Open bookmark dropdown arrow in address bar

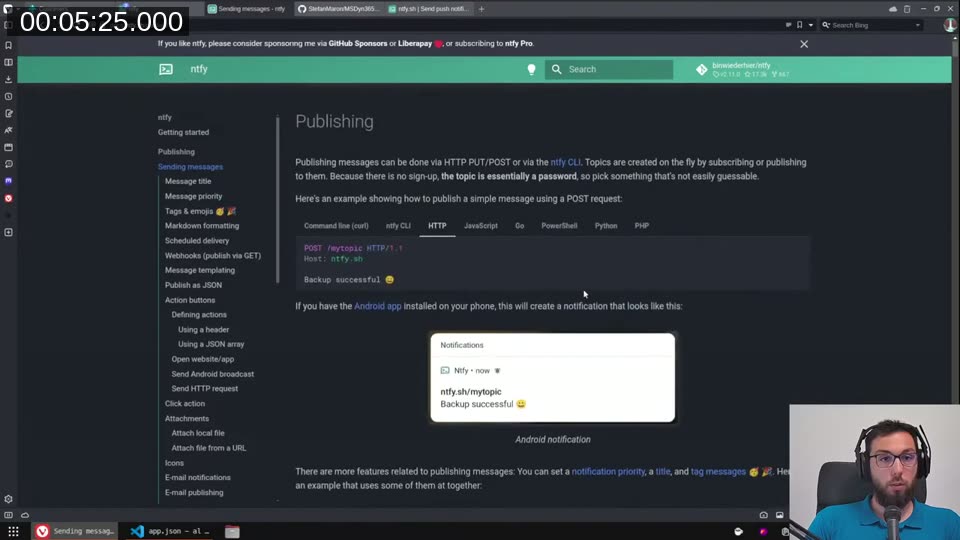[811, 25]
